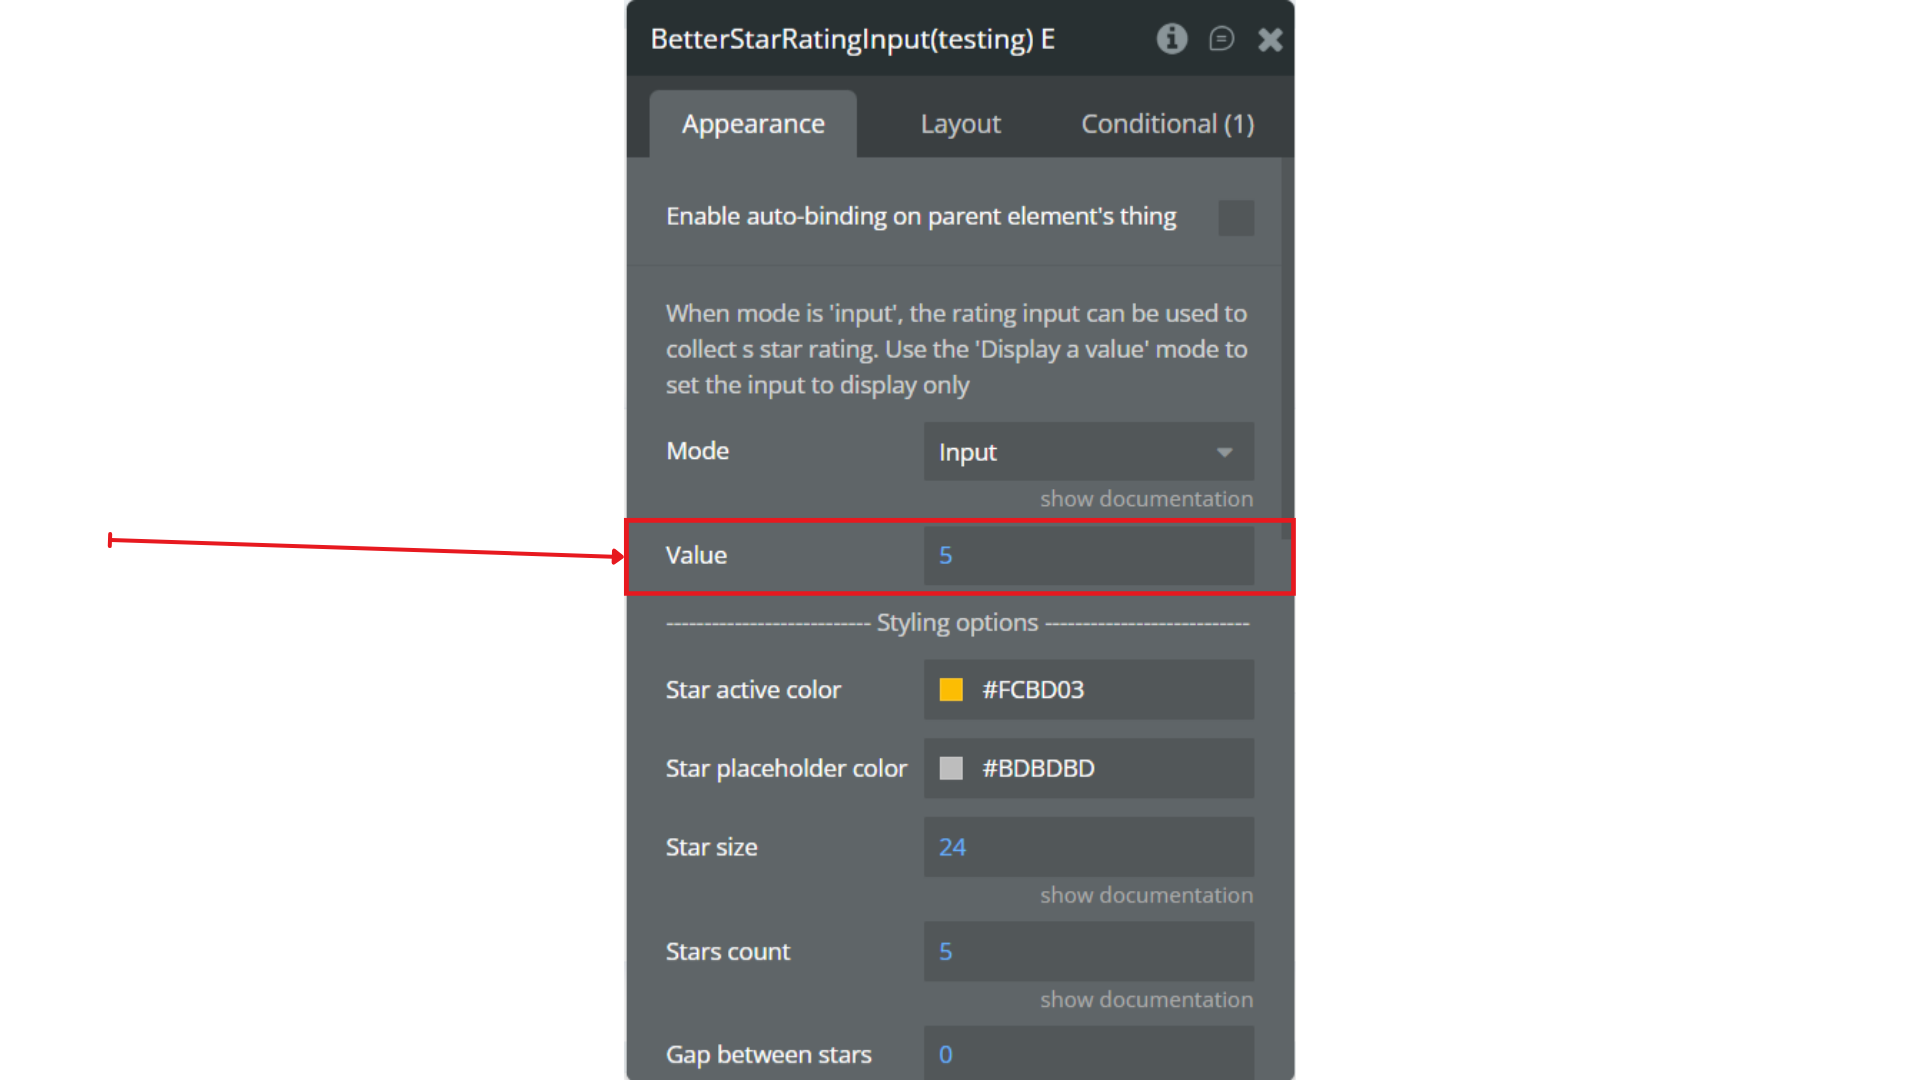Click the Star size field showing 24

tap(1088, 847)
